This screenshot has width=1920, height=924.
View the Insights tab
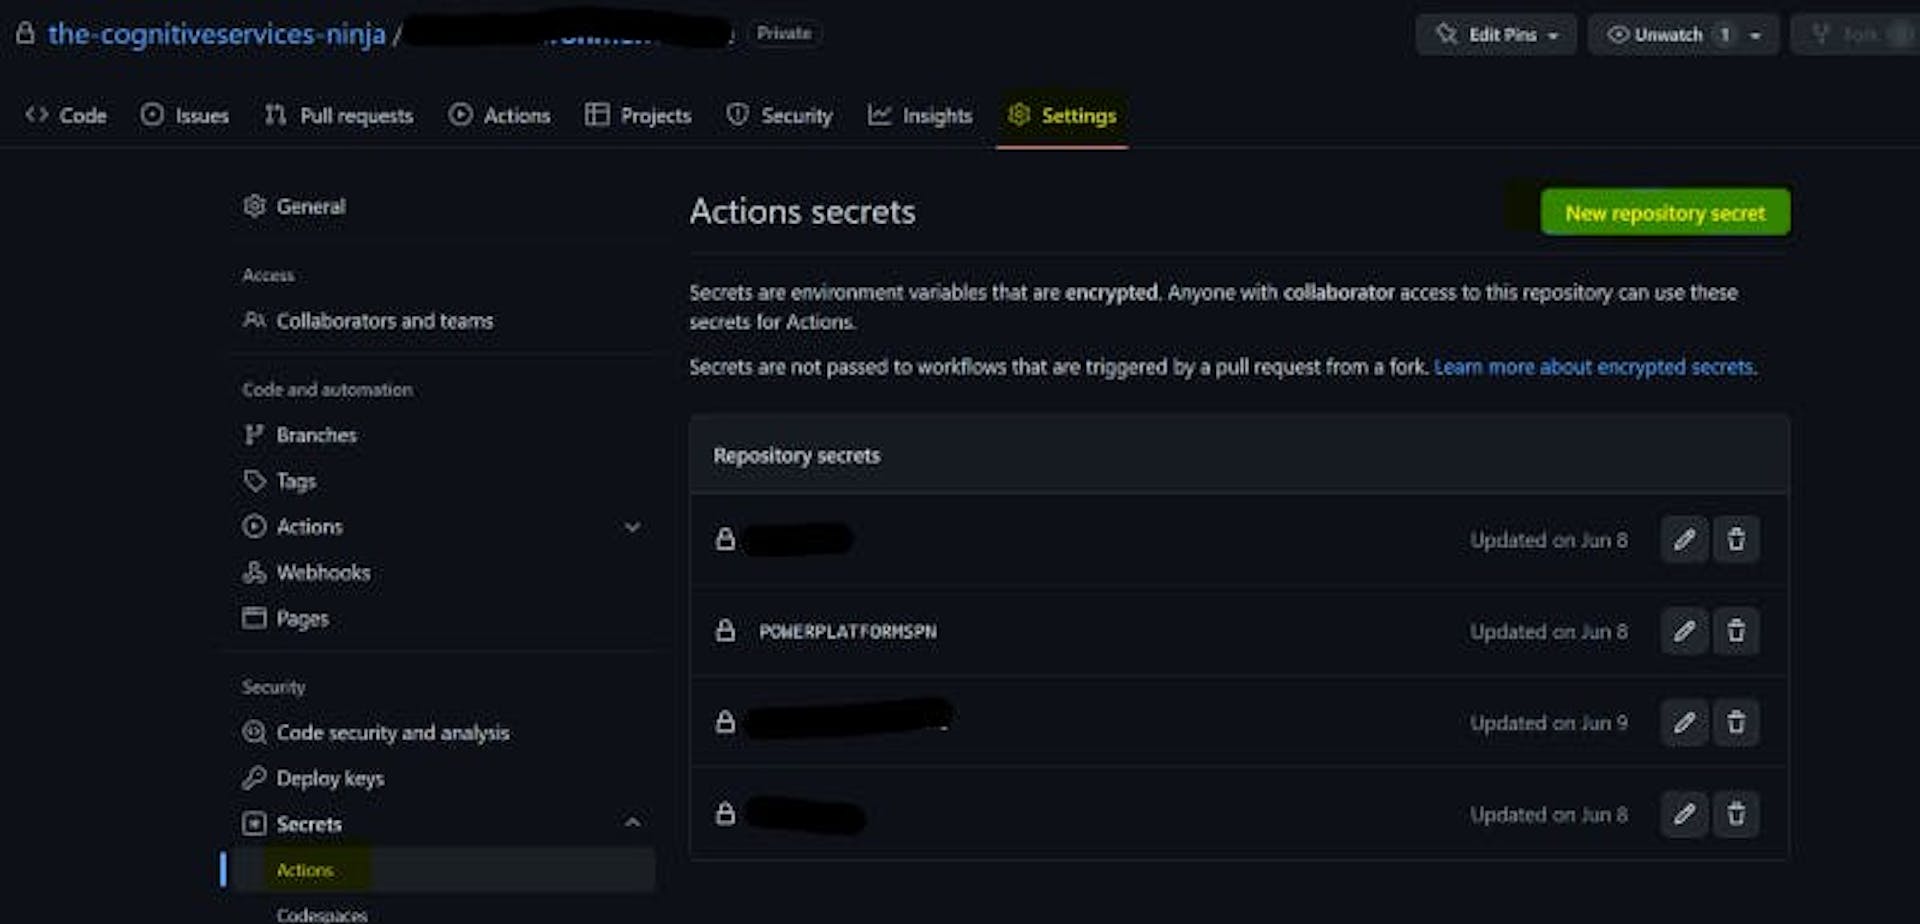pyautogui.click(x=920, y=116)
